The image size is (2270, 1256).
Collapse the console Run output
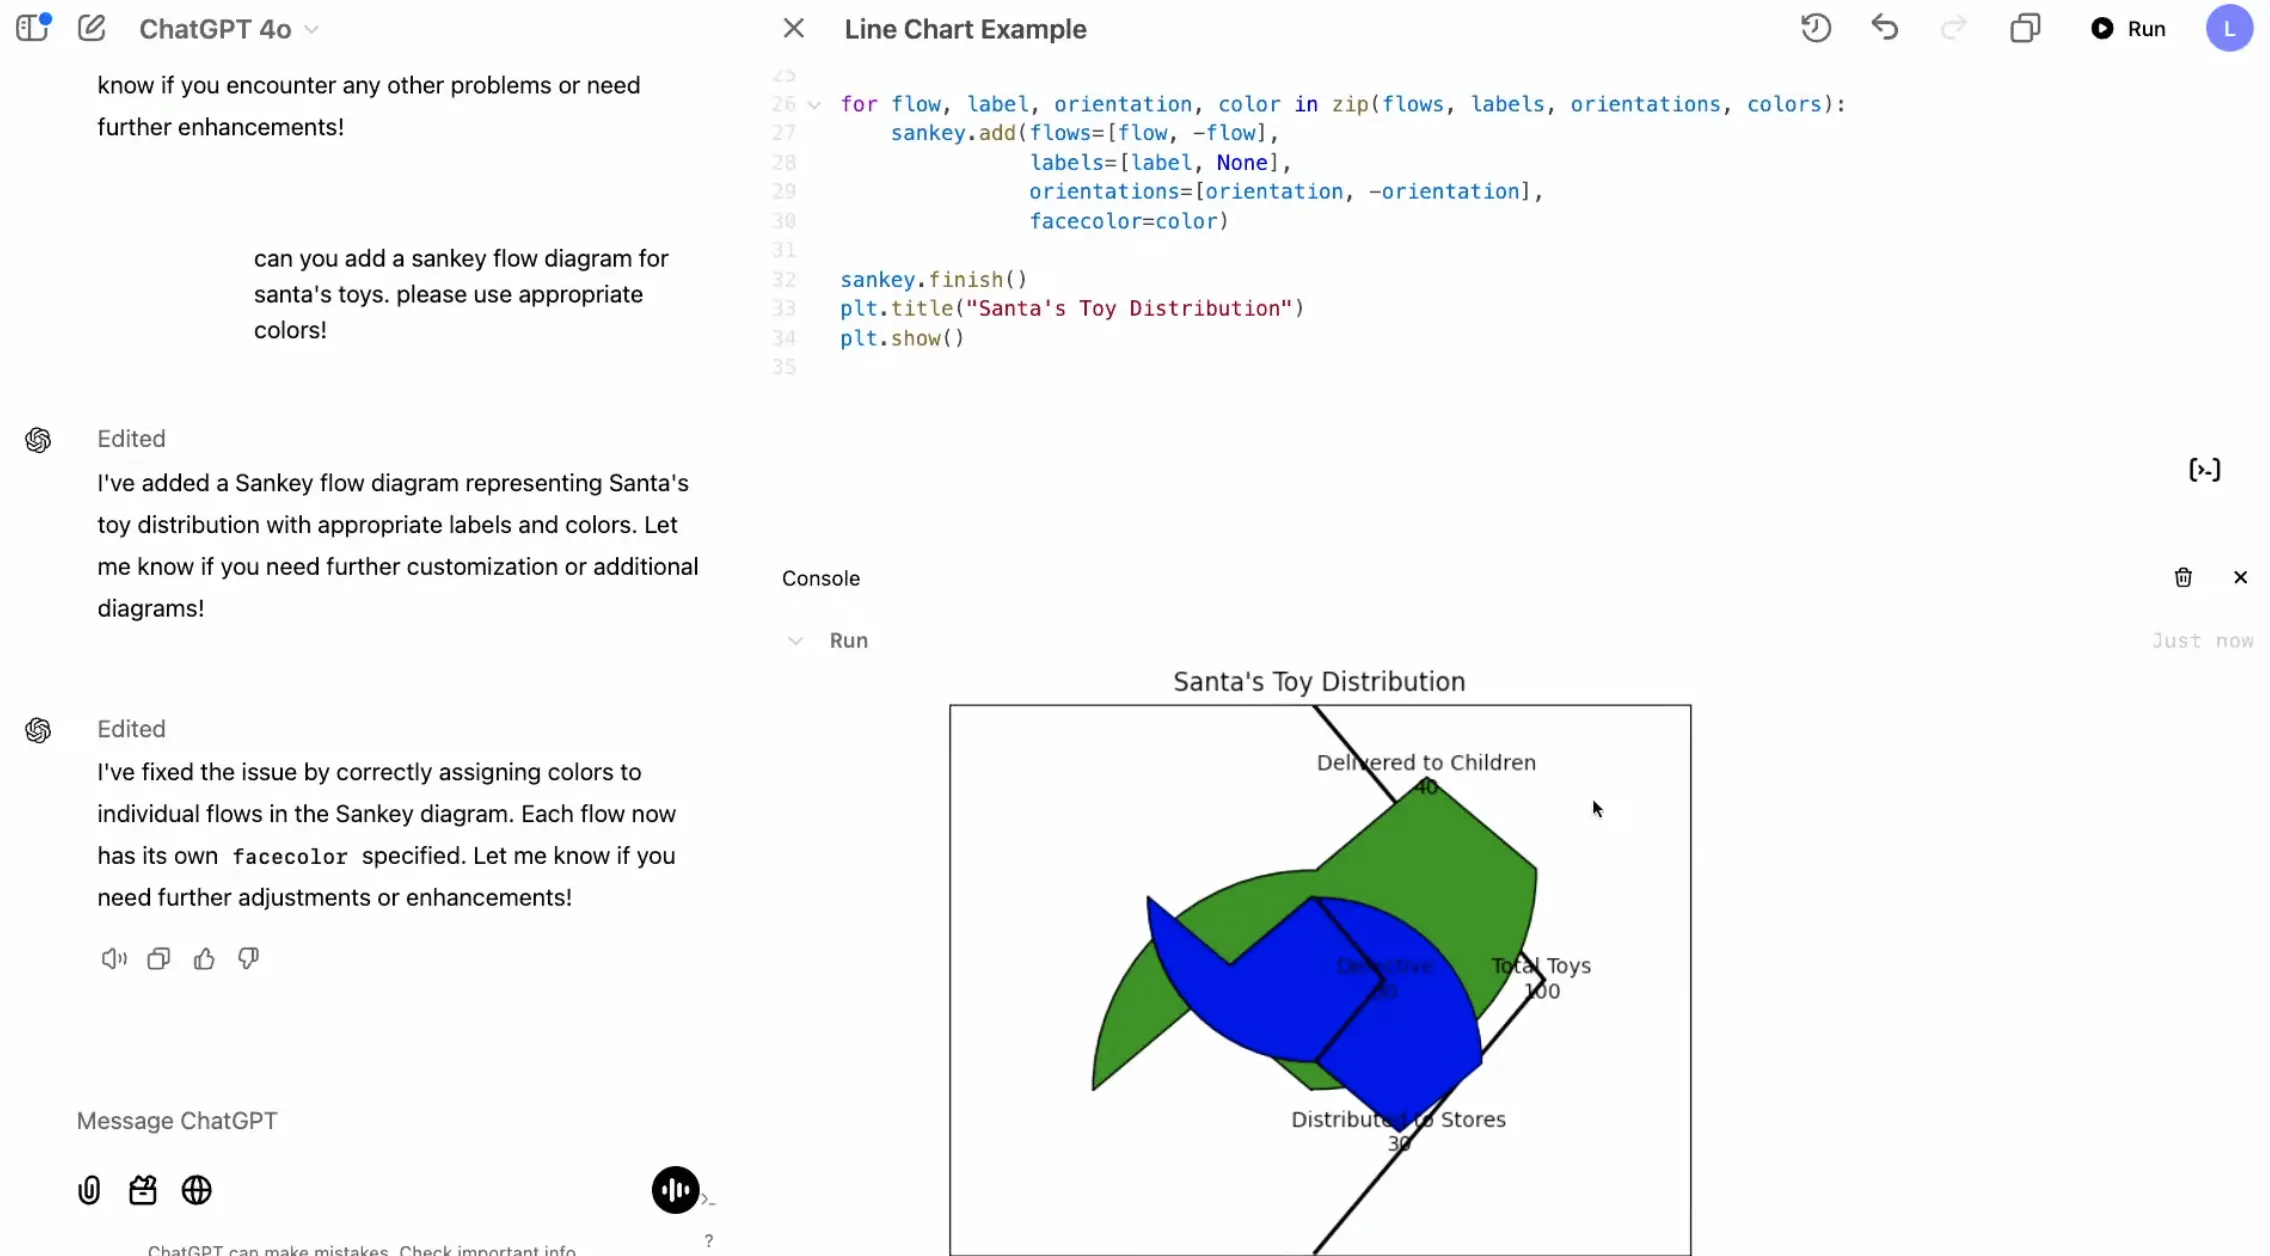[795, 640]
